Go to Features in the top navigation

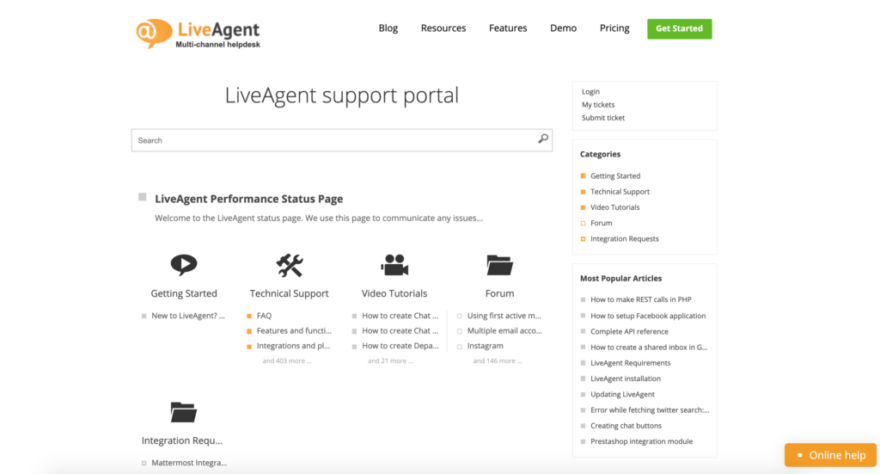tap(508, 28)
